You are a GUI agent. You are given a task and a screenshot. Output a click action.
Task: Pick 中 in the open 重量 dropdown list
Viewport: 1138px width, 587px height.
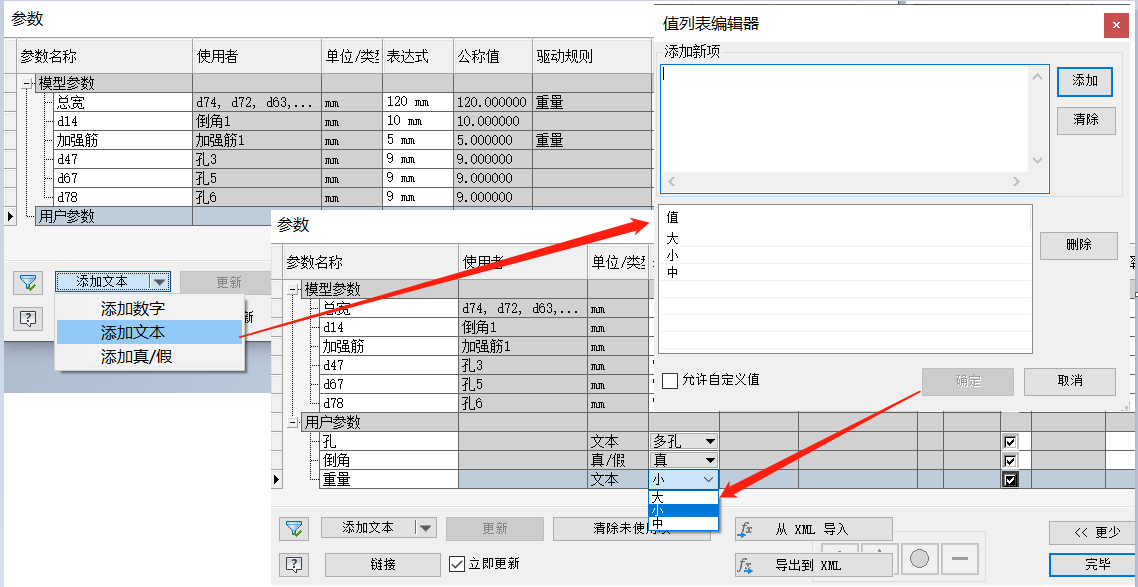tap(684, 523)
